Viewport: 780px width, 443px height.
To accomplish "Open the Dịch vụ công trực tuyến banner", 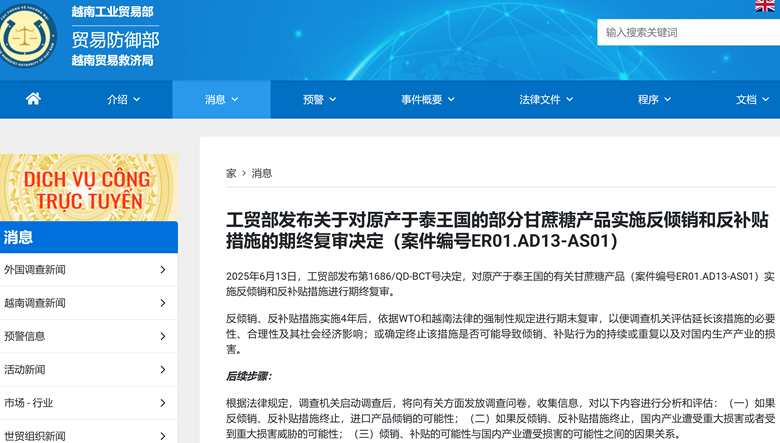I will (x=89, y=187).
